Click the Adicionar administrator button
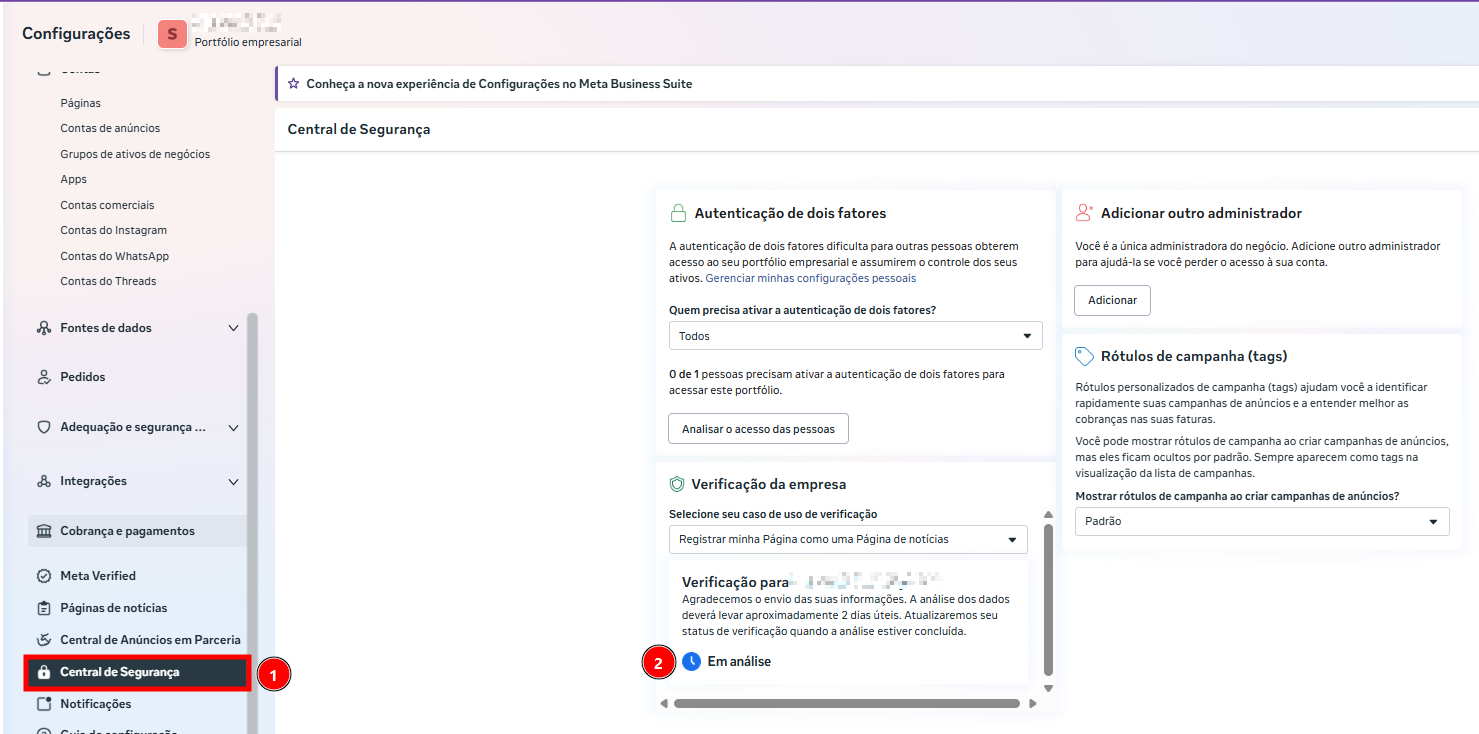 (1112, 300)
